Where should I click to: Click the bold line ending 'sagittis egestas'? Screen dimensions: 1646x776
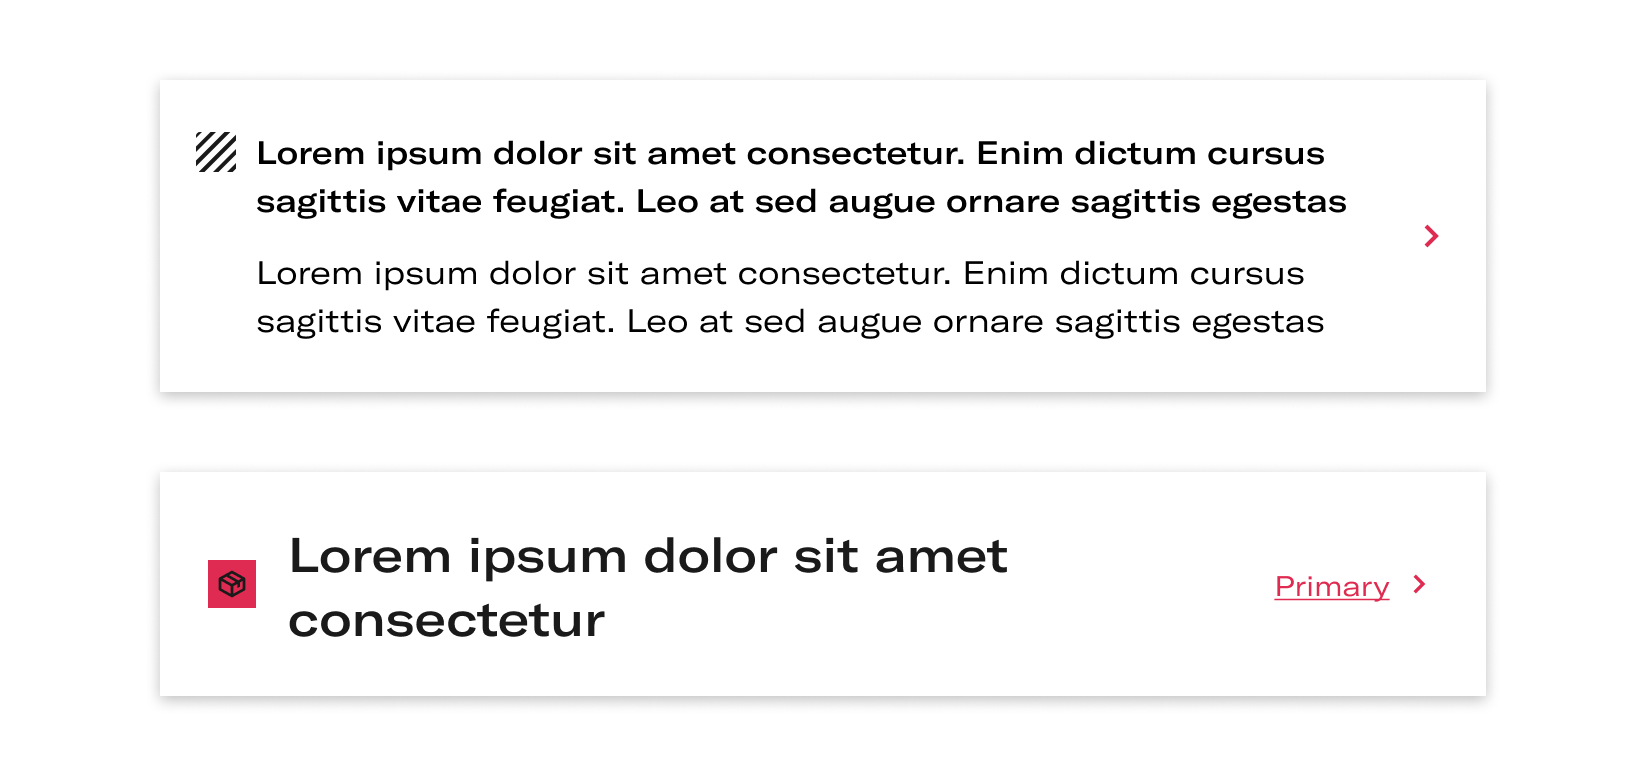tap(801, 202)
